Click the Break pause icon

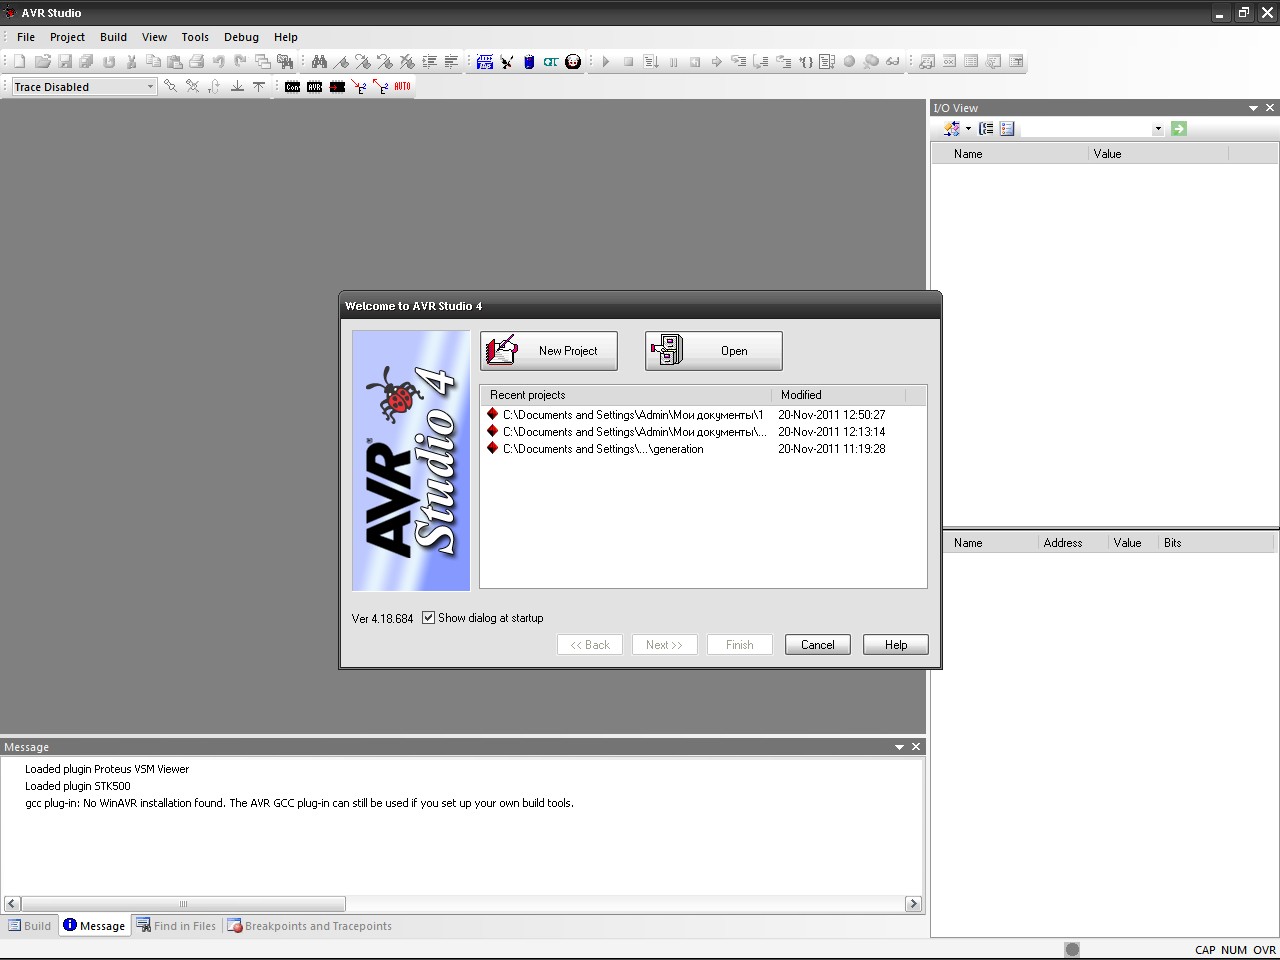tap(673, 62)
